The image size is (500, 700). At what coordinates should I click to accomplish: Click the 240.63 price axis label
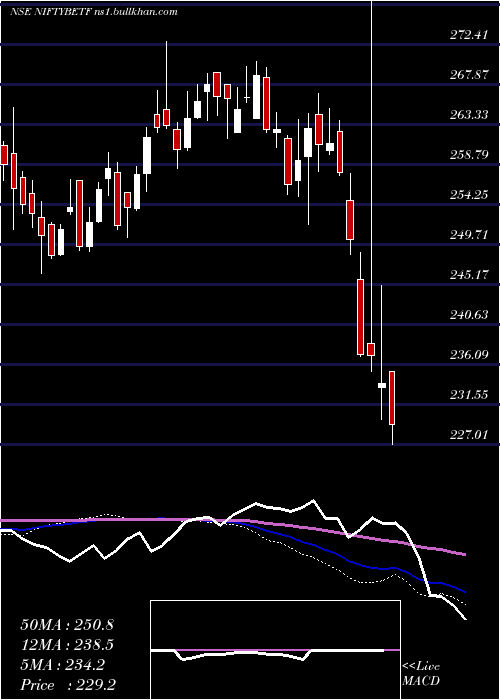468,315
